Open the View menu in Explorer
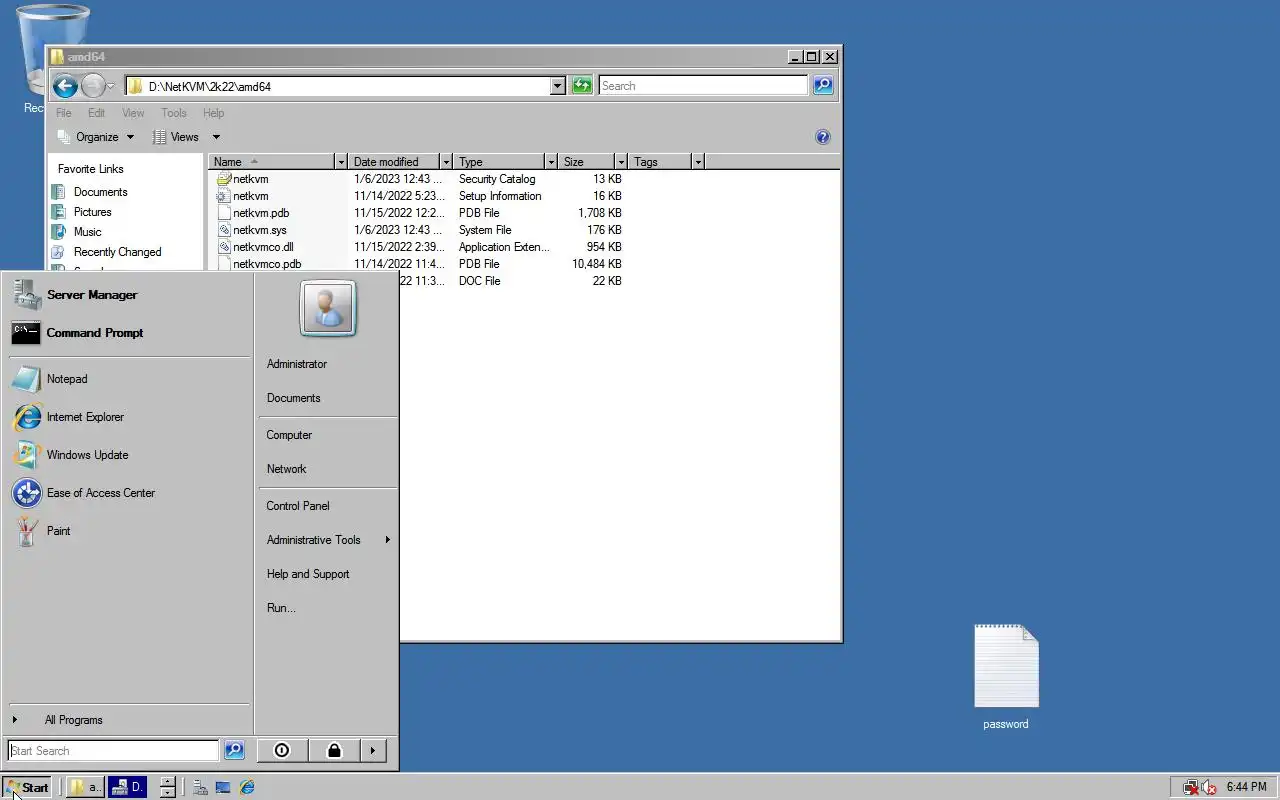The width and height of the screenshot is (1280, 800). point(133,113)
